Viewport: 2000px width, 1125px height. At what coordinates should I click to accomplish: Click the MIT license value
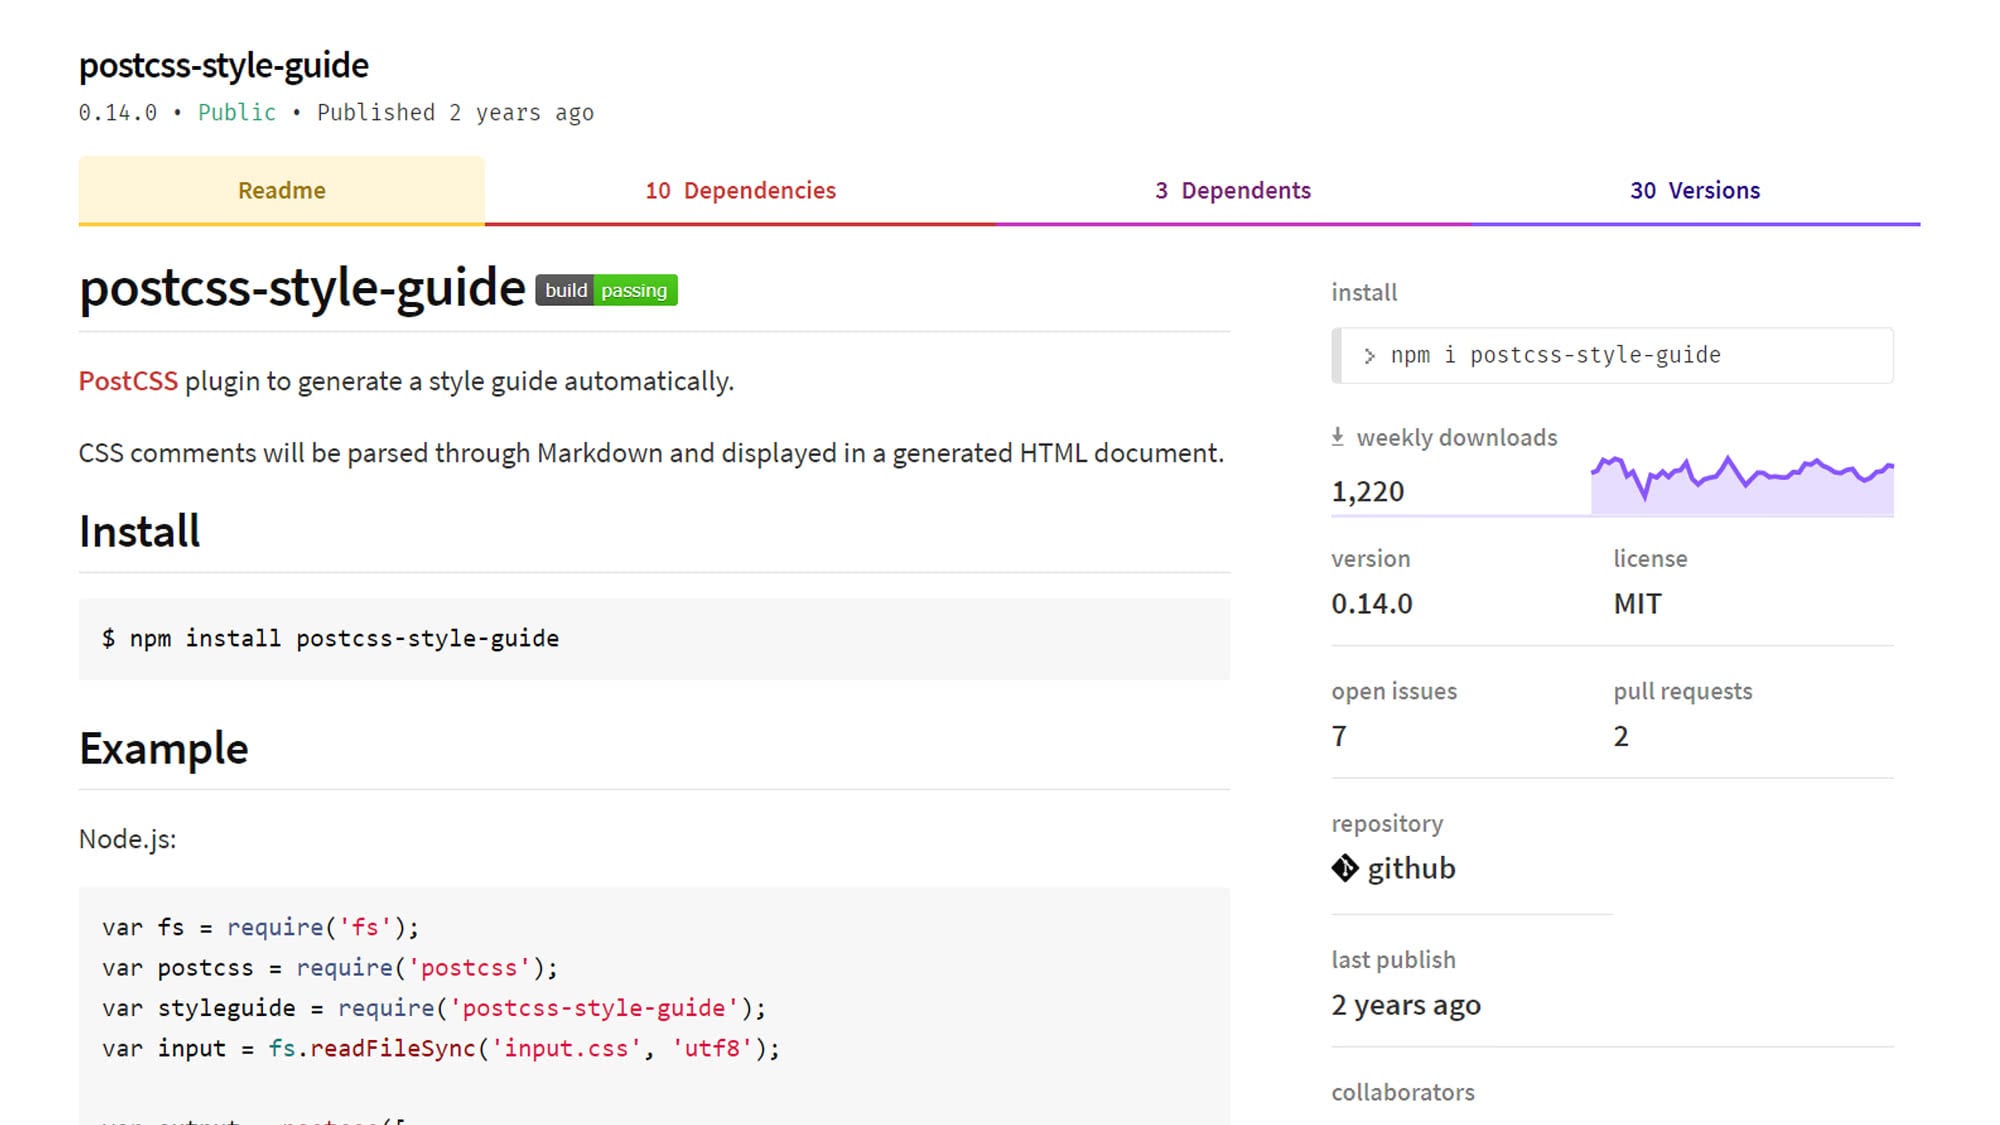[x=1637, y=604]
